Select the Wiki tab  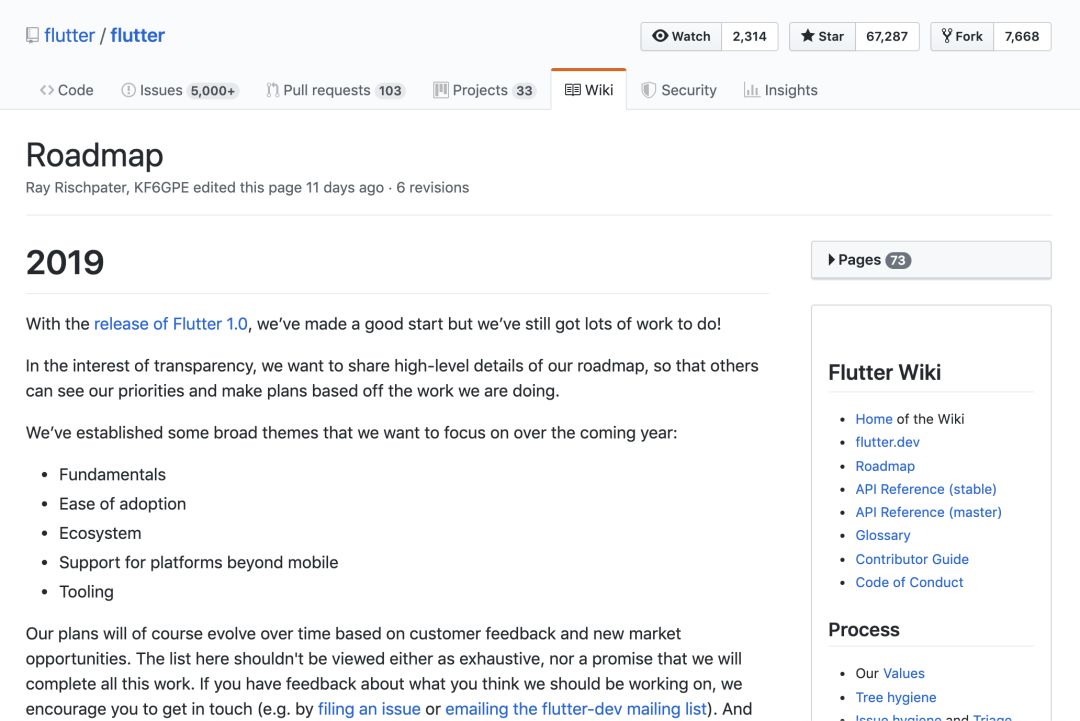coord(589,90)
